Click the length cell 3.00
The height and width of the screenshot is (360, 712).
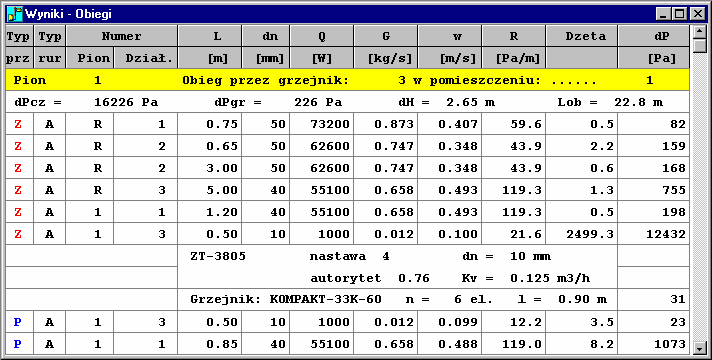209,168
